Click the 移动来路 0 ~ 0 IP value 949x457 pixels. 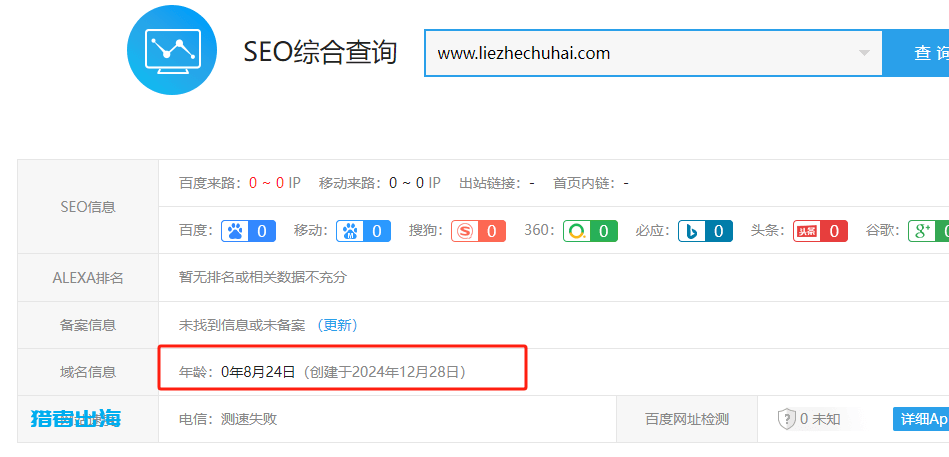(415, 183)
